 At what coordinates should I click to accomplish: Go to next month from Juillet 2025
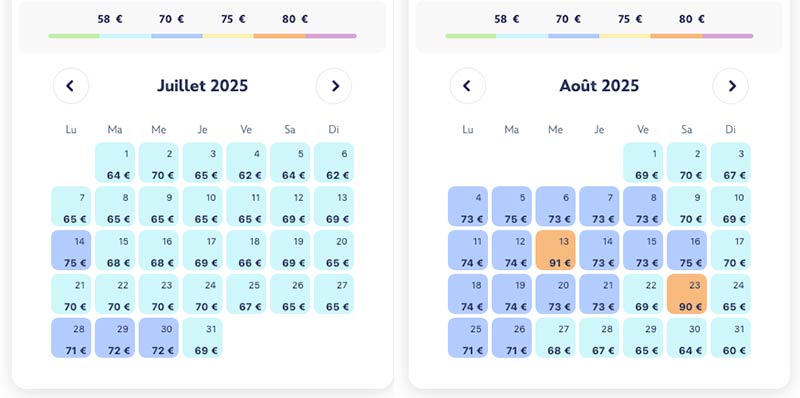334,86
